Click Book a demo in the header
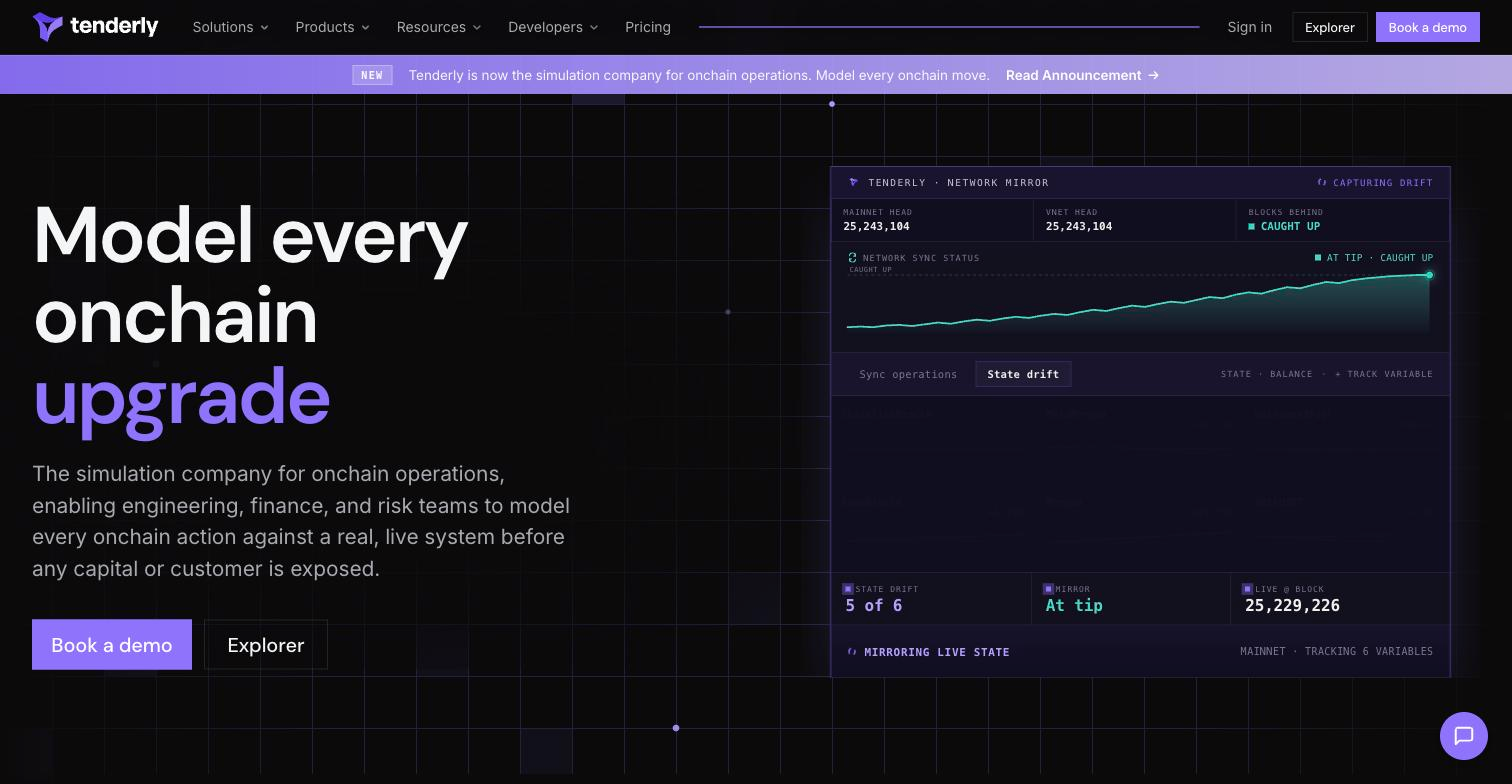Viewport: 1512px width, 784px height. click(1427, 27)
